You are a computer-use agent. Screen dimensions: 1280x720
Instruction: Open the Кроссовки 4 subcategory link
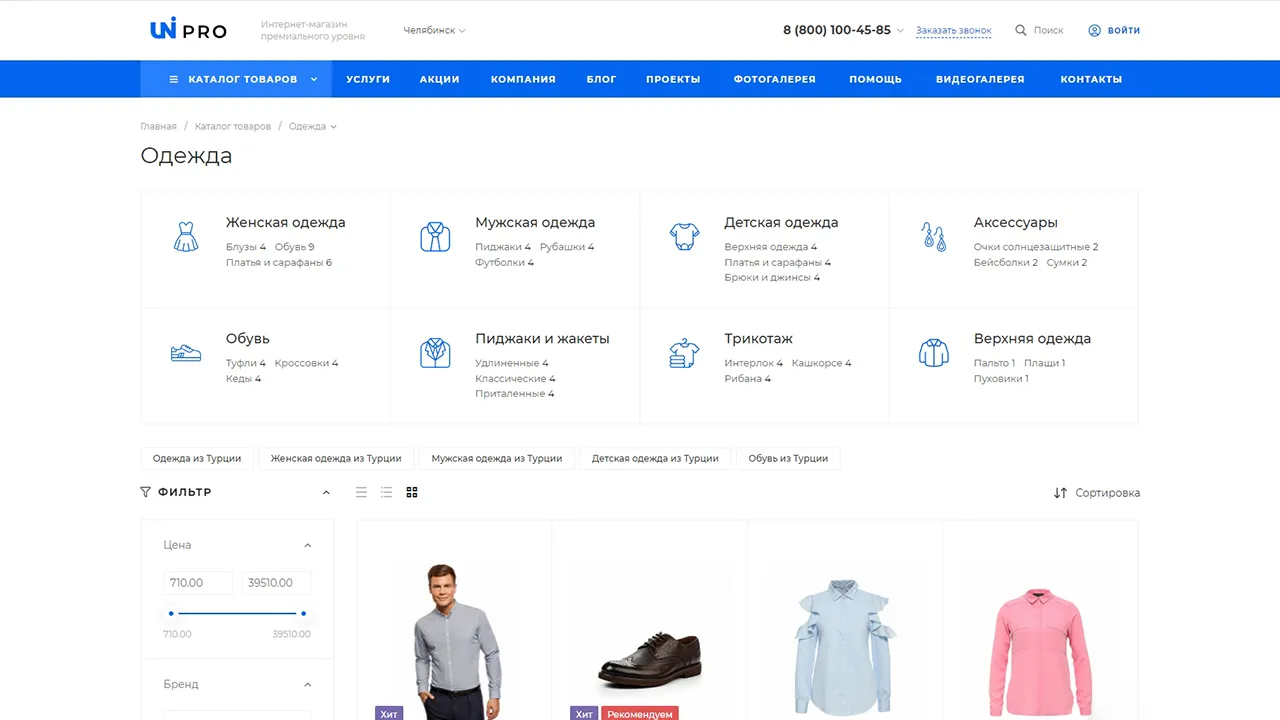(x=306, y=363)
